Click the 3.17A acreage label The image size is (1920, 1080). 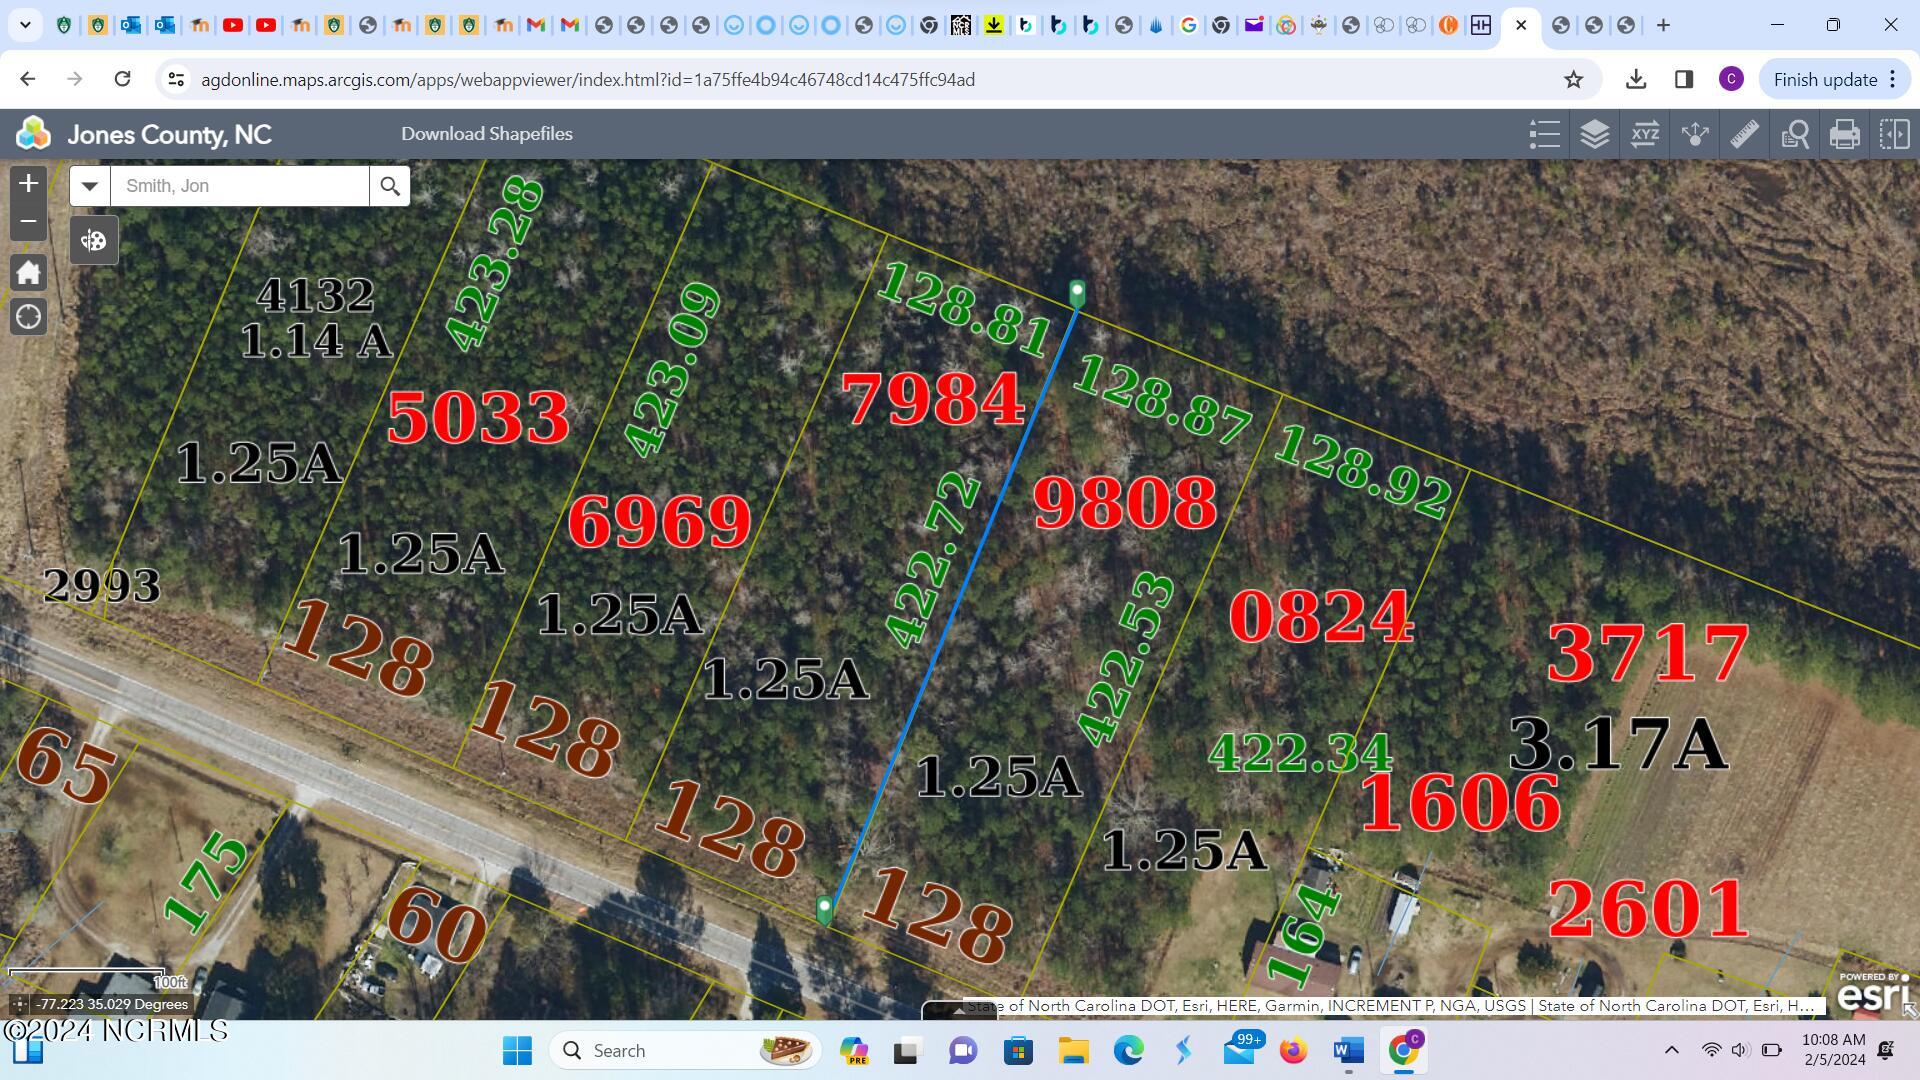pos(1617,744)
